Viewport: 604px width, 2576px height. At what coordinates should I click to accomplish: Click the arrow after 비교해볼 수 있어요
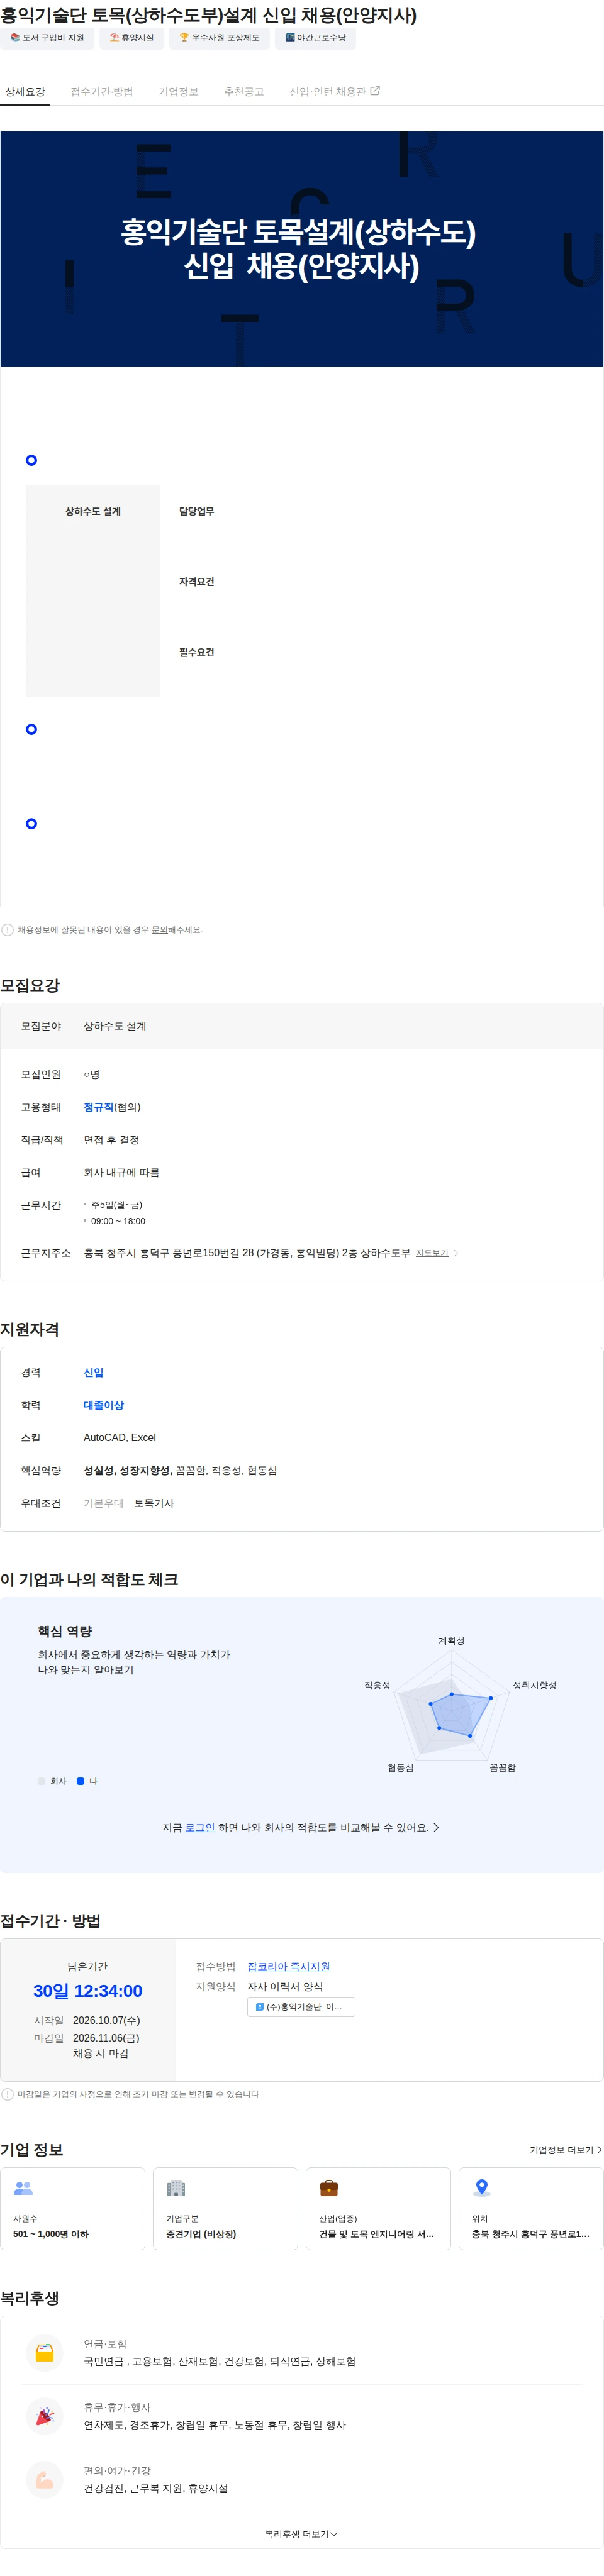pyautogui.click(x=436, y=1827)
